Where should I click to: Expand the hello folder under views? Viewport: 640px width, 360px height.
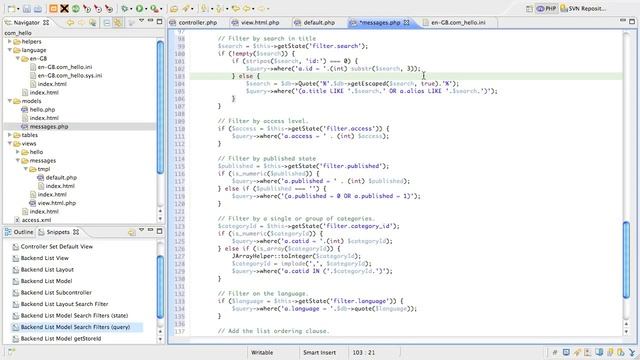(18, 152)
